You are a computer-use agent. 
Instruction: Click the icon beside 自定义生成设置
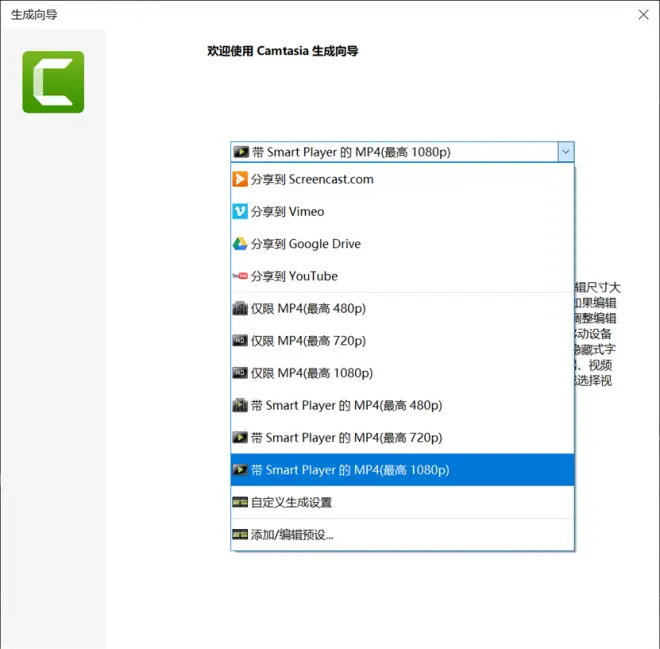[240, 502]
